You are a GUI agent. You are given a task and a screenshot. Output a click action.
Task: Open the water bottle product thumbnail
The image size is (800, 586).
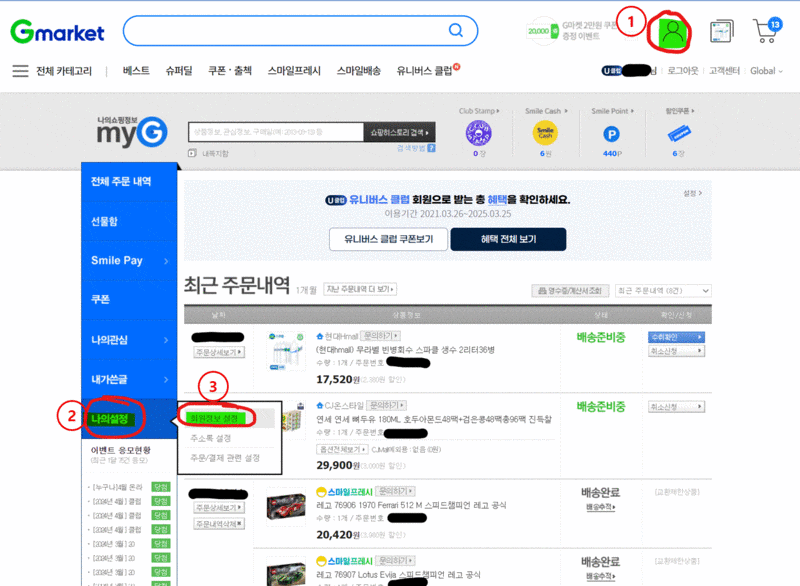point(286,351)
